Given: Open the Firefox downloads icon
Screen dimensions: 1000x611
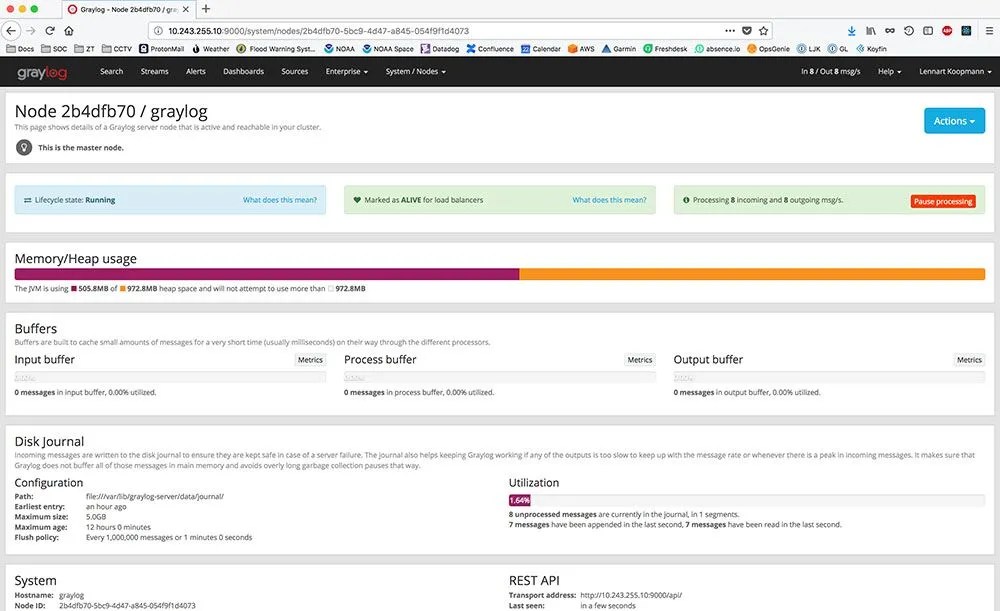Looking at the screenshot, I should (x=852, y=31).
